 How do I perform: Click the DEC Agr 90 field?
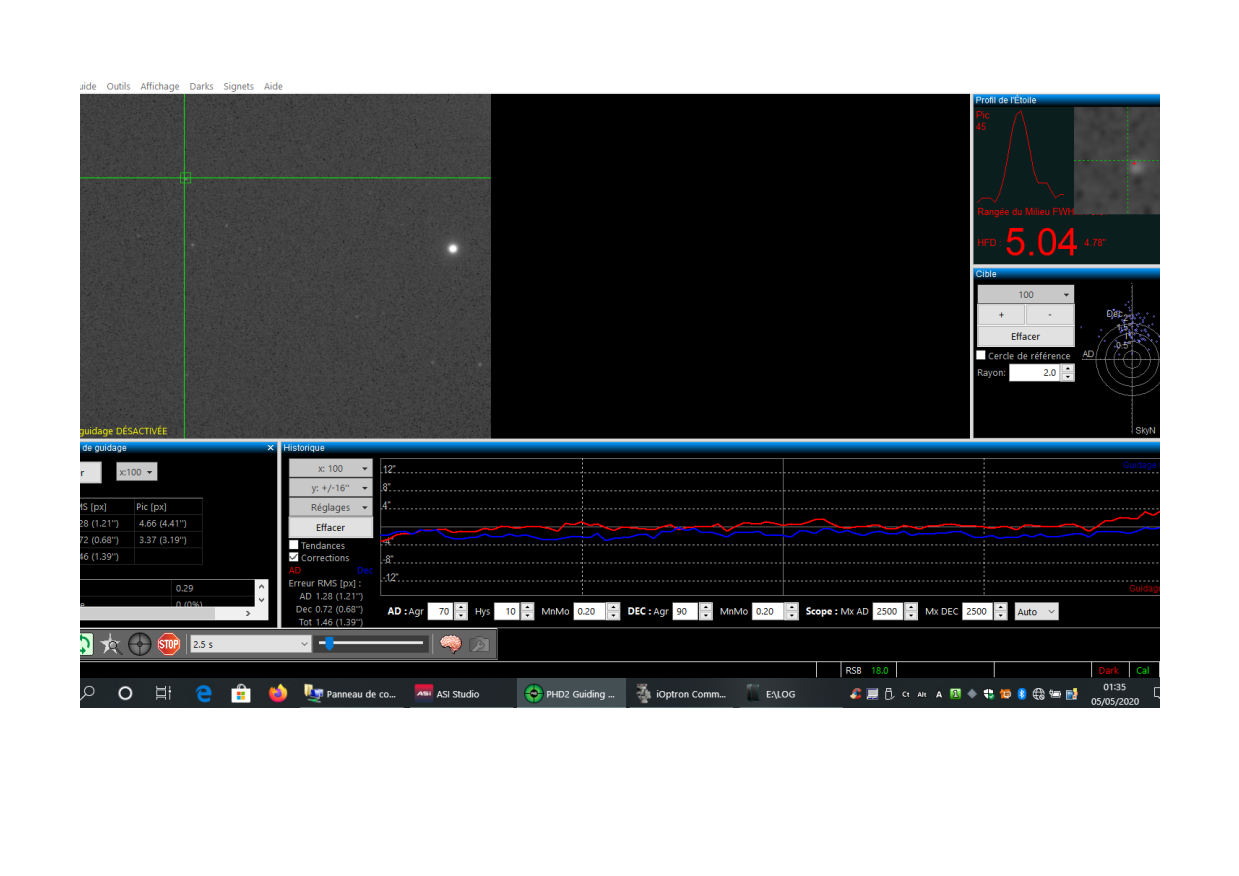[x=685, y=611]
